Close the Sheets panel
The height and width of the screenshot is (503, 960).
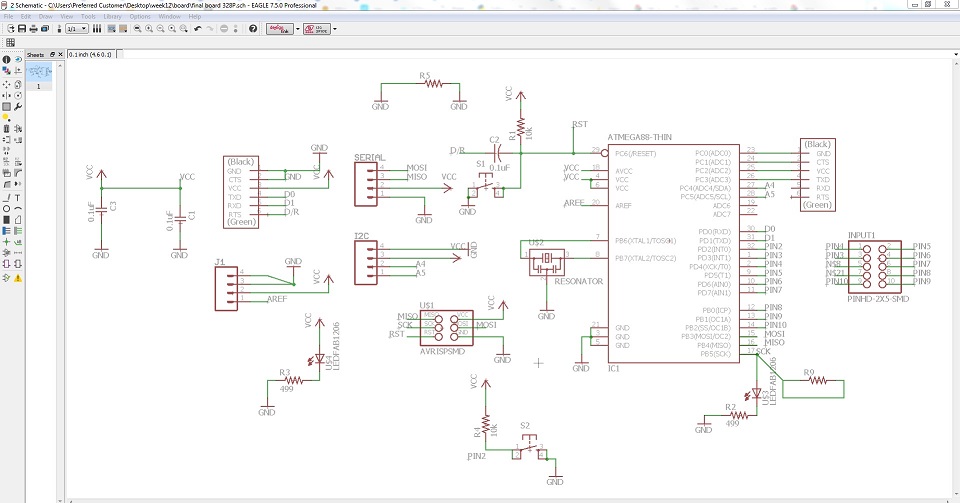click(x=60, y=53)
